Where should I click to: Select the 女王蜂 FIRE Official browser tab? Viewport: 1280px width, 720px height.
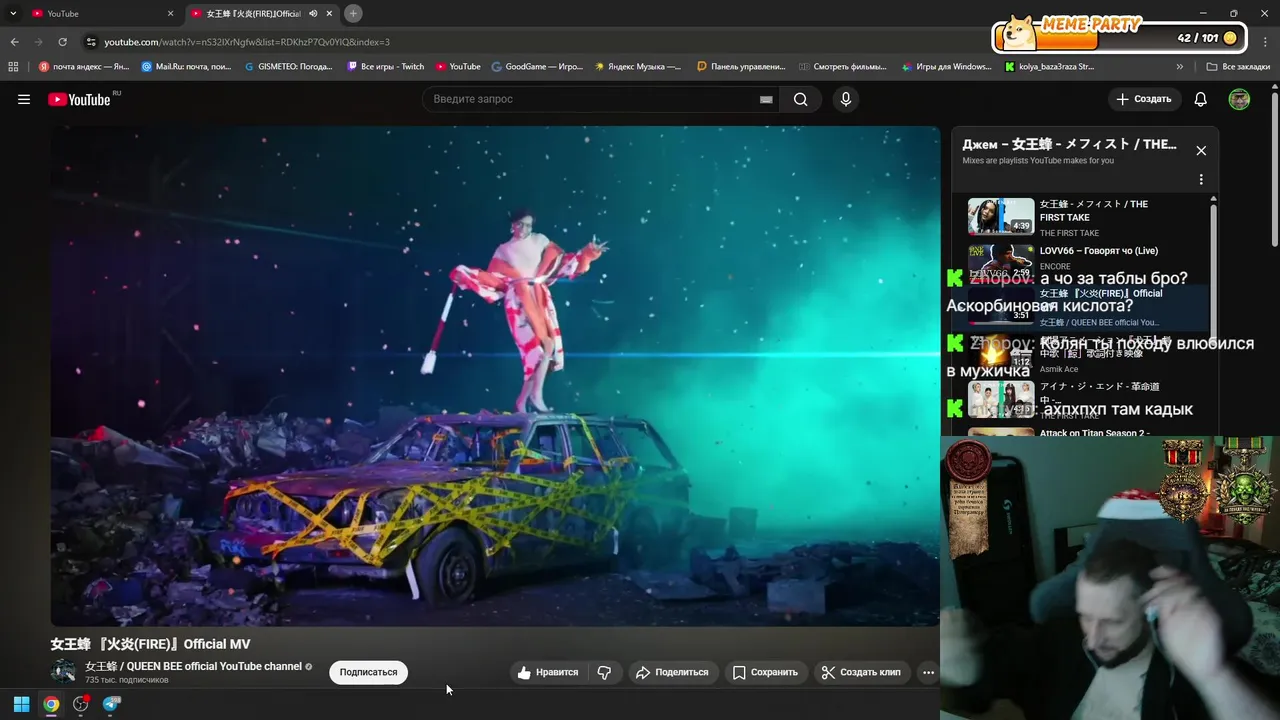pyautogui.click(x=252, y=13)
